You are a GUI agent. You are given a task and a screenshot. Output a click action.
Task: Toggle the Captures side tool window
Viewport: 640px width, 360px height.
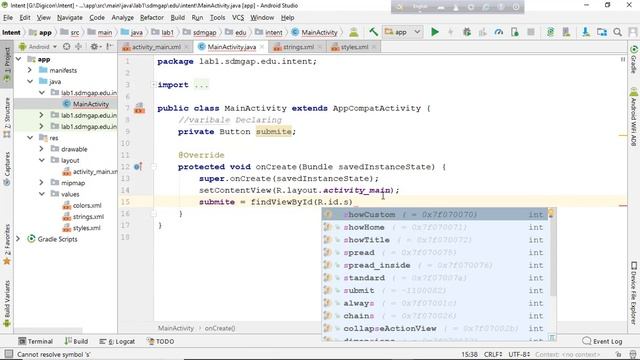7,169
